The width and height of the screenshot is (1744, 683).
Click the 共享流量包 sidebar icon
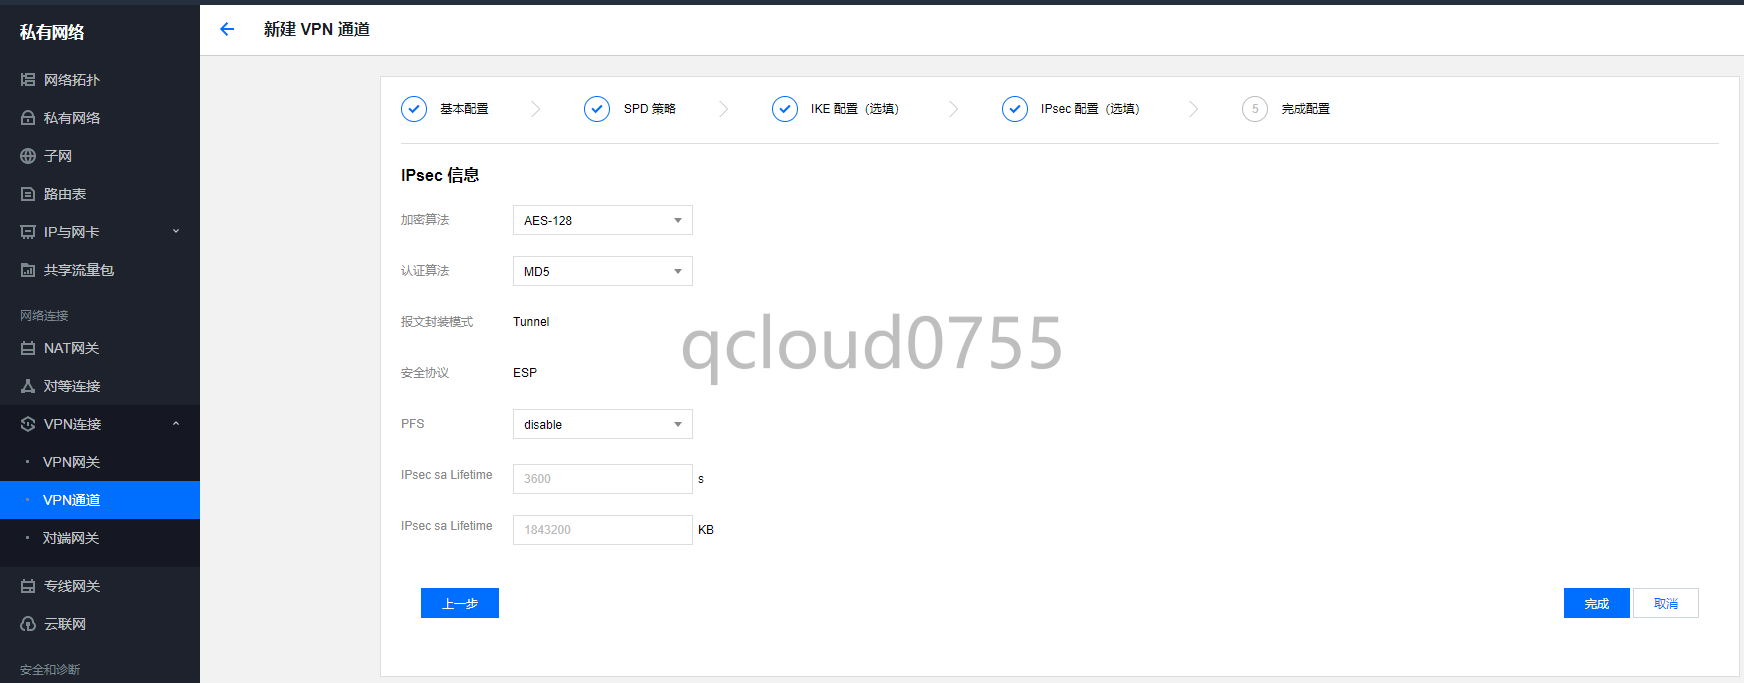coord(28,270)
